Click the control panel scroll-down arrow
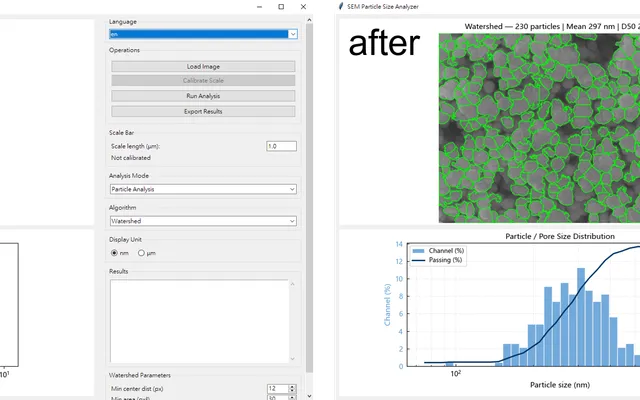 (309, 396)
